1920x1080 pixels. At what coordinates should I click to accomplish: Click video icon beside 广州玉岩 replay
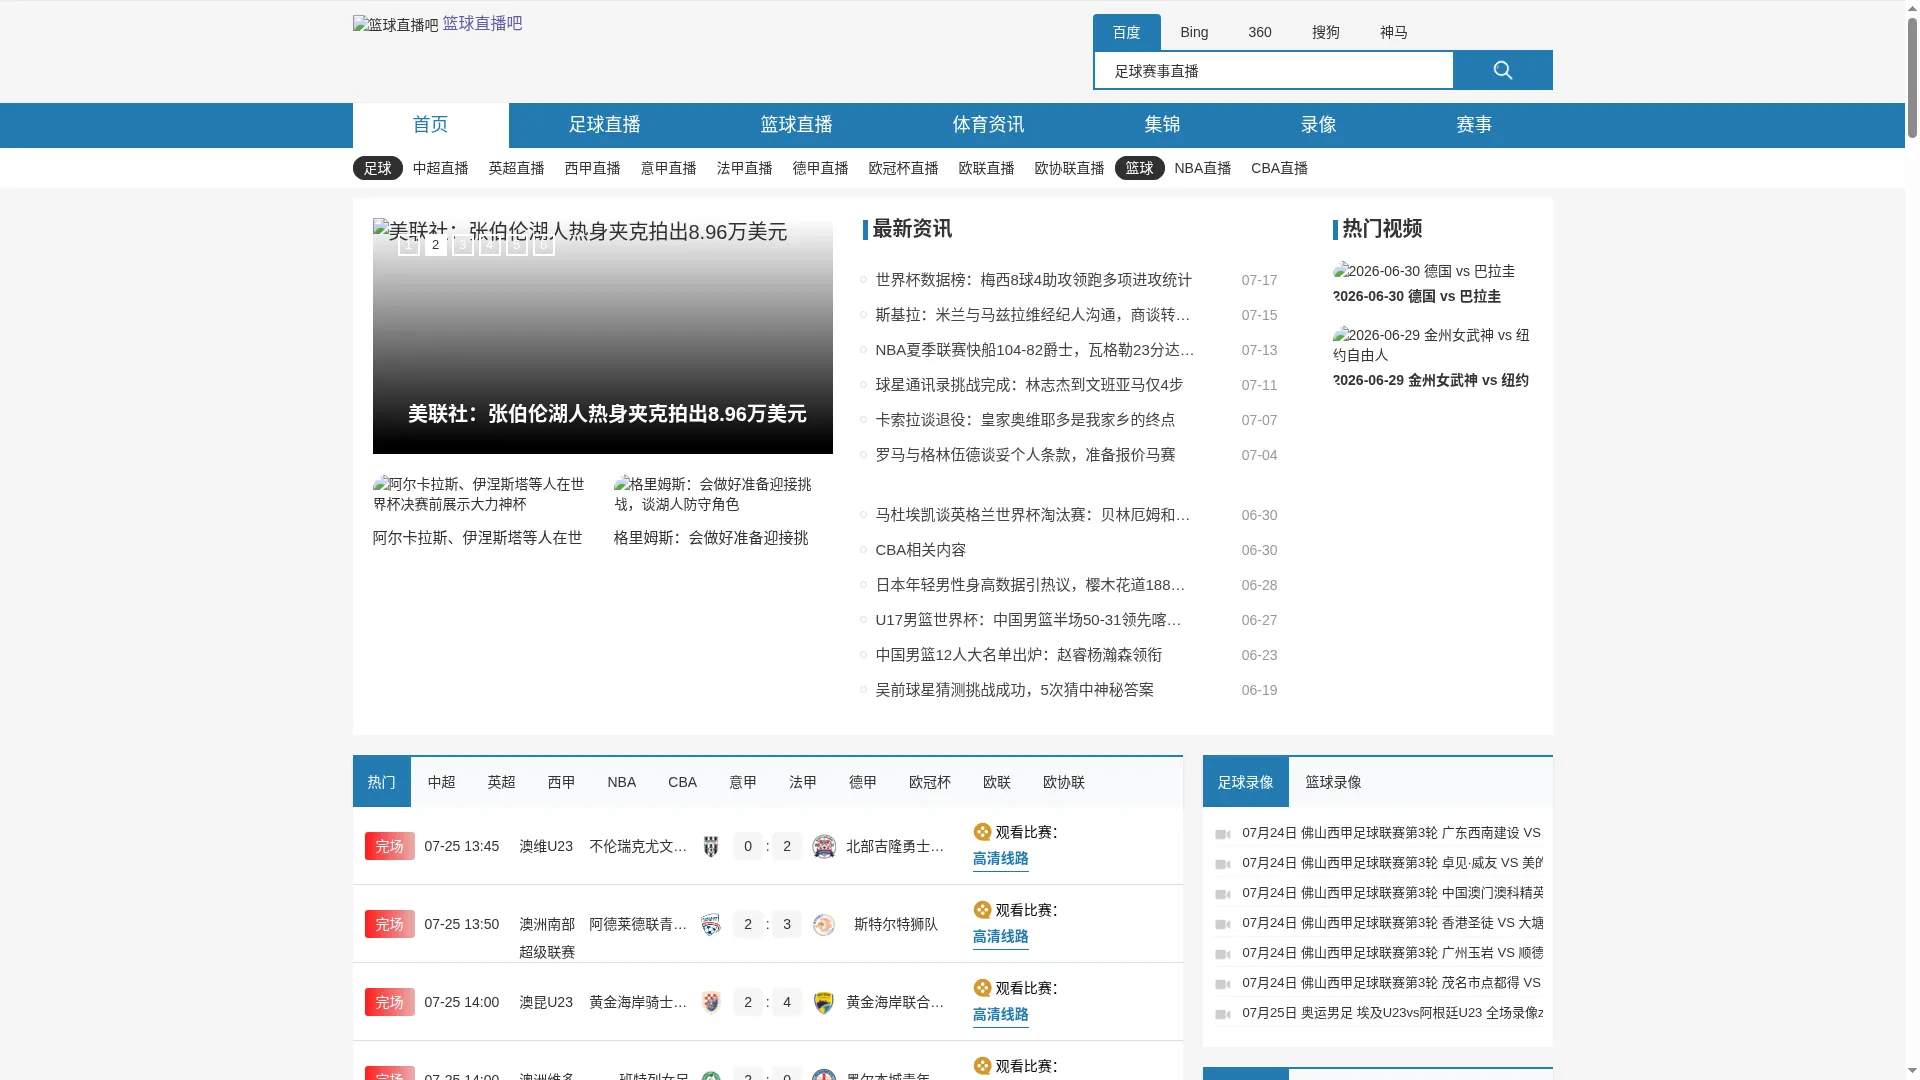(x=1222, y=954)
